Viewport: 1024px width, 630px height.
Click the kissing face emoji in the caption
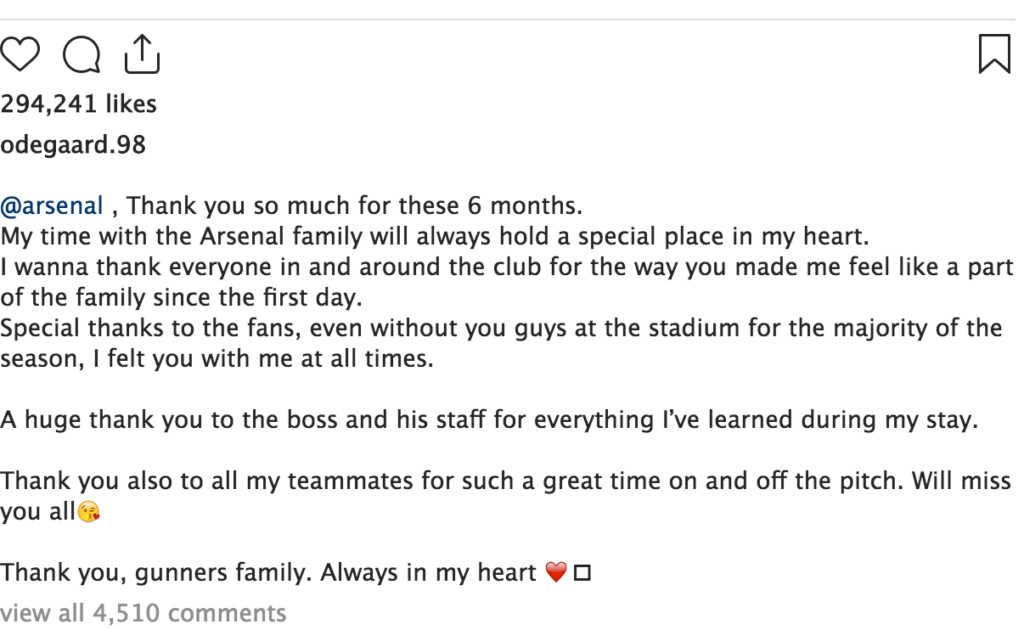pos(90,514)
